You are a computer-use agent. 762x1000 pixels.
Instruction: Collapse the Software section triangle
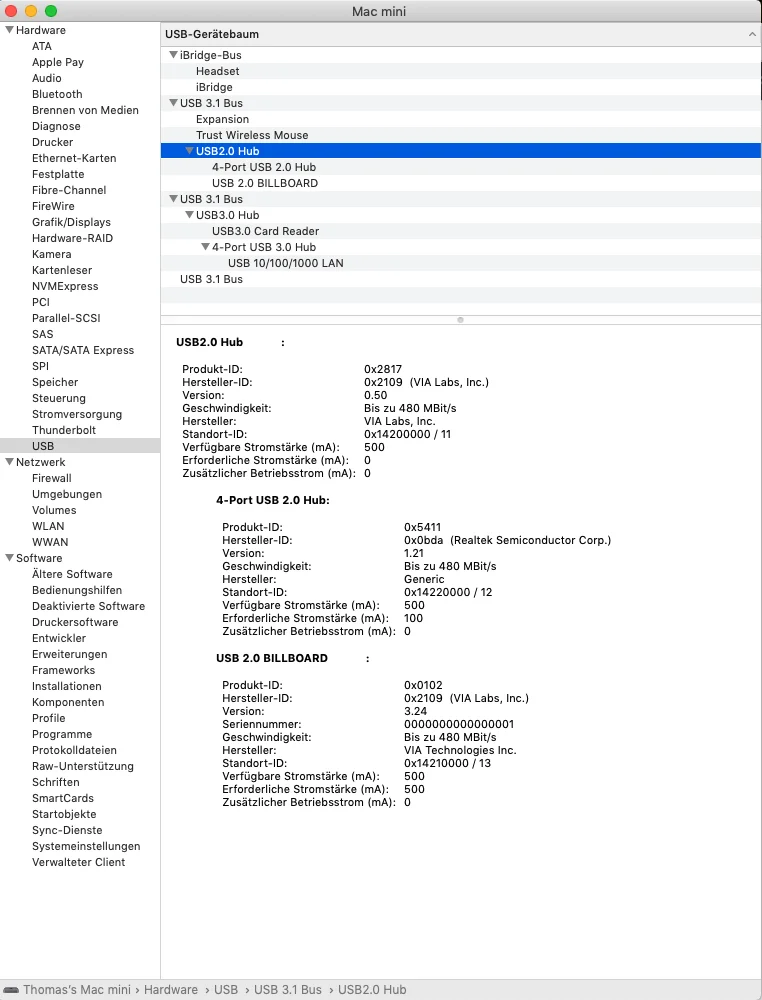click(10, 558)
